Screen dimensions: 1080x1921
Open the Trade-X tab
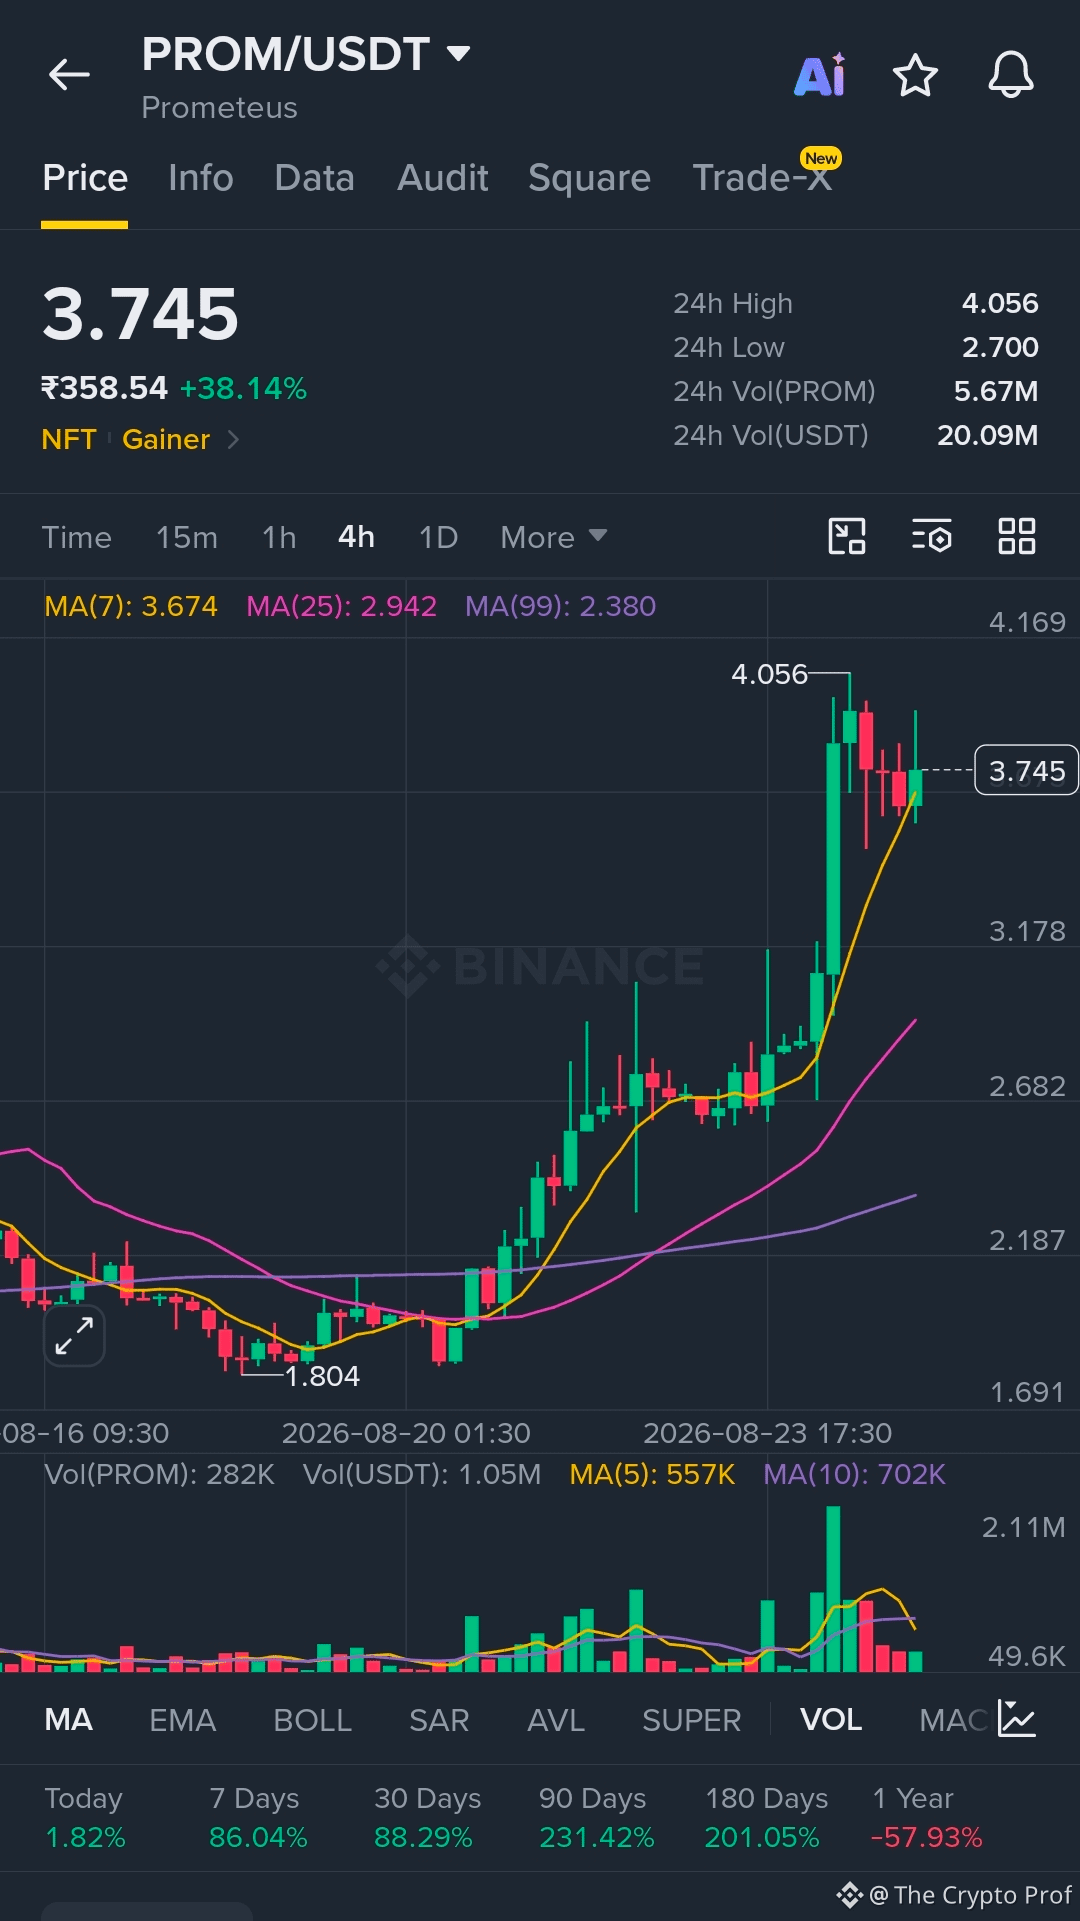tap(762, 178)
